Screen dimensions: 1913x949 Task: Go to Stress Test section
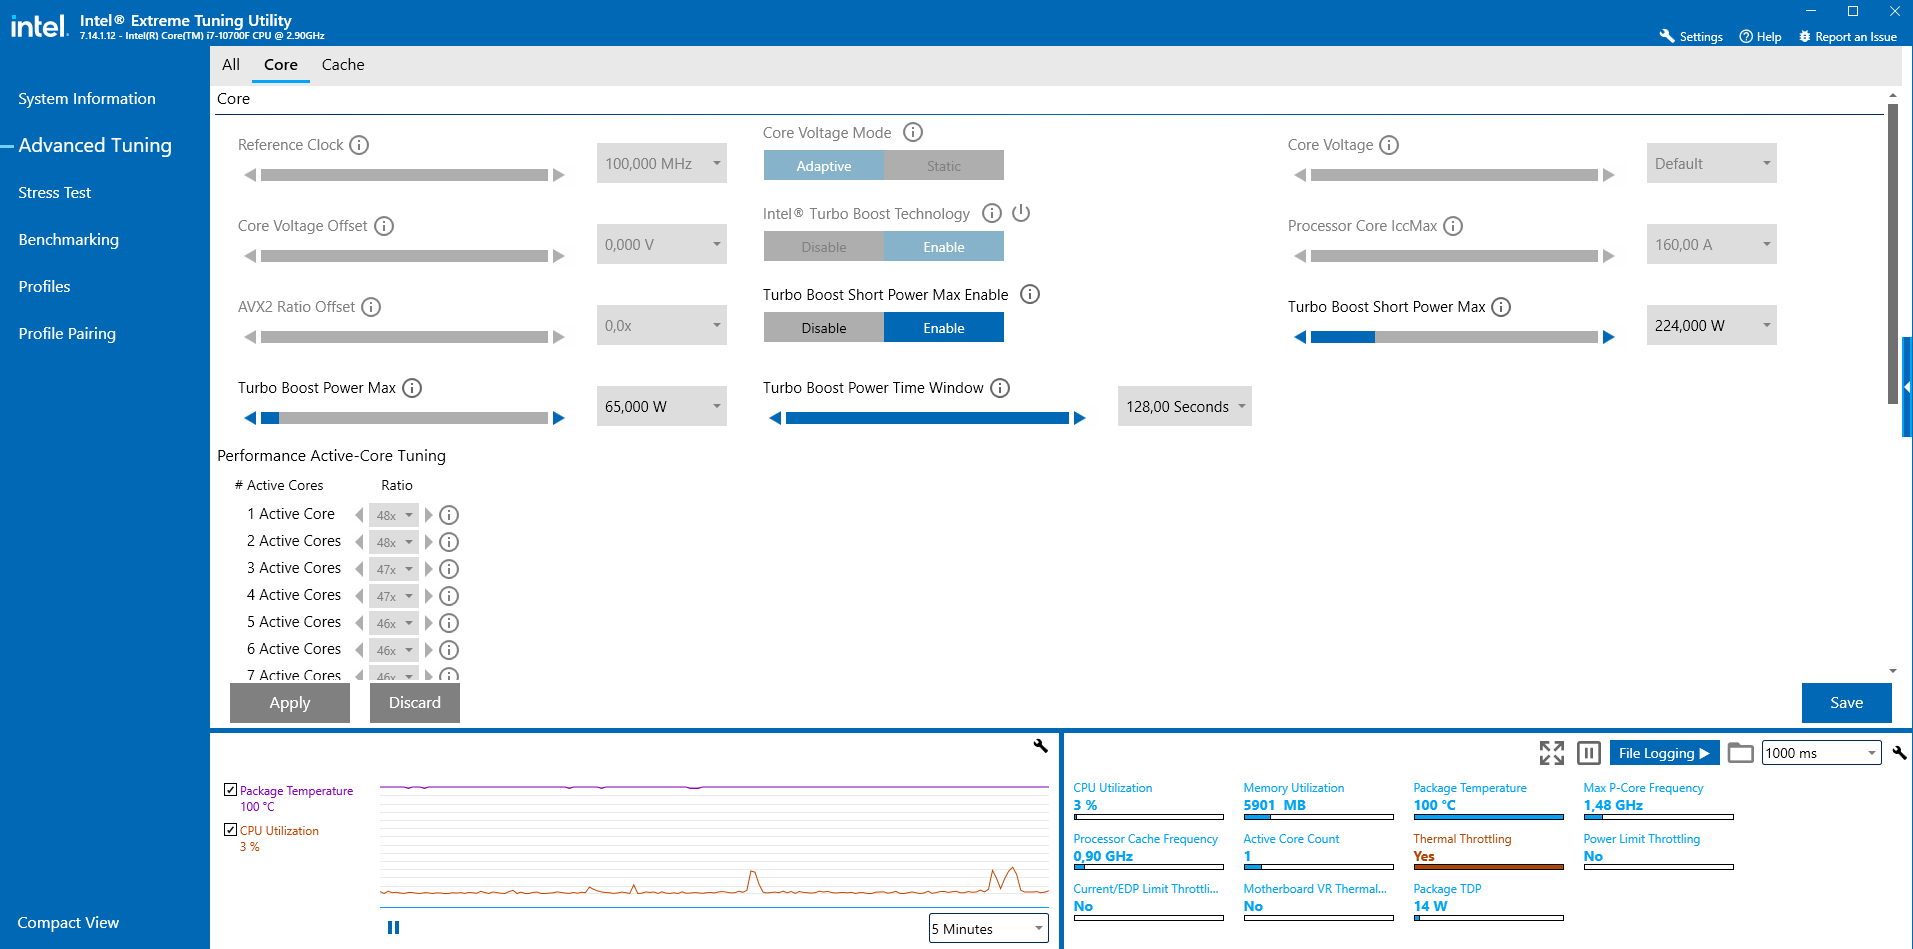pos(55,193)
